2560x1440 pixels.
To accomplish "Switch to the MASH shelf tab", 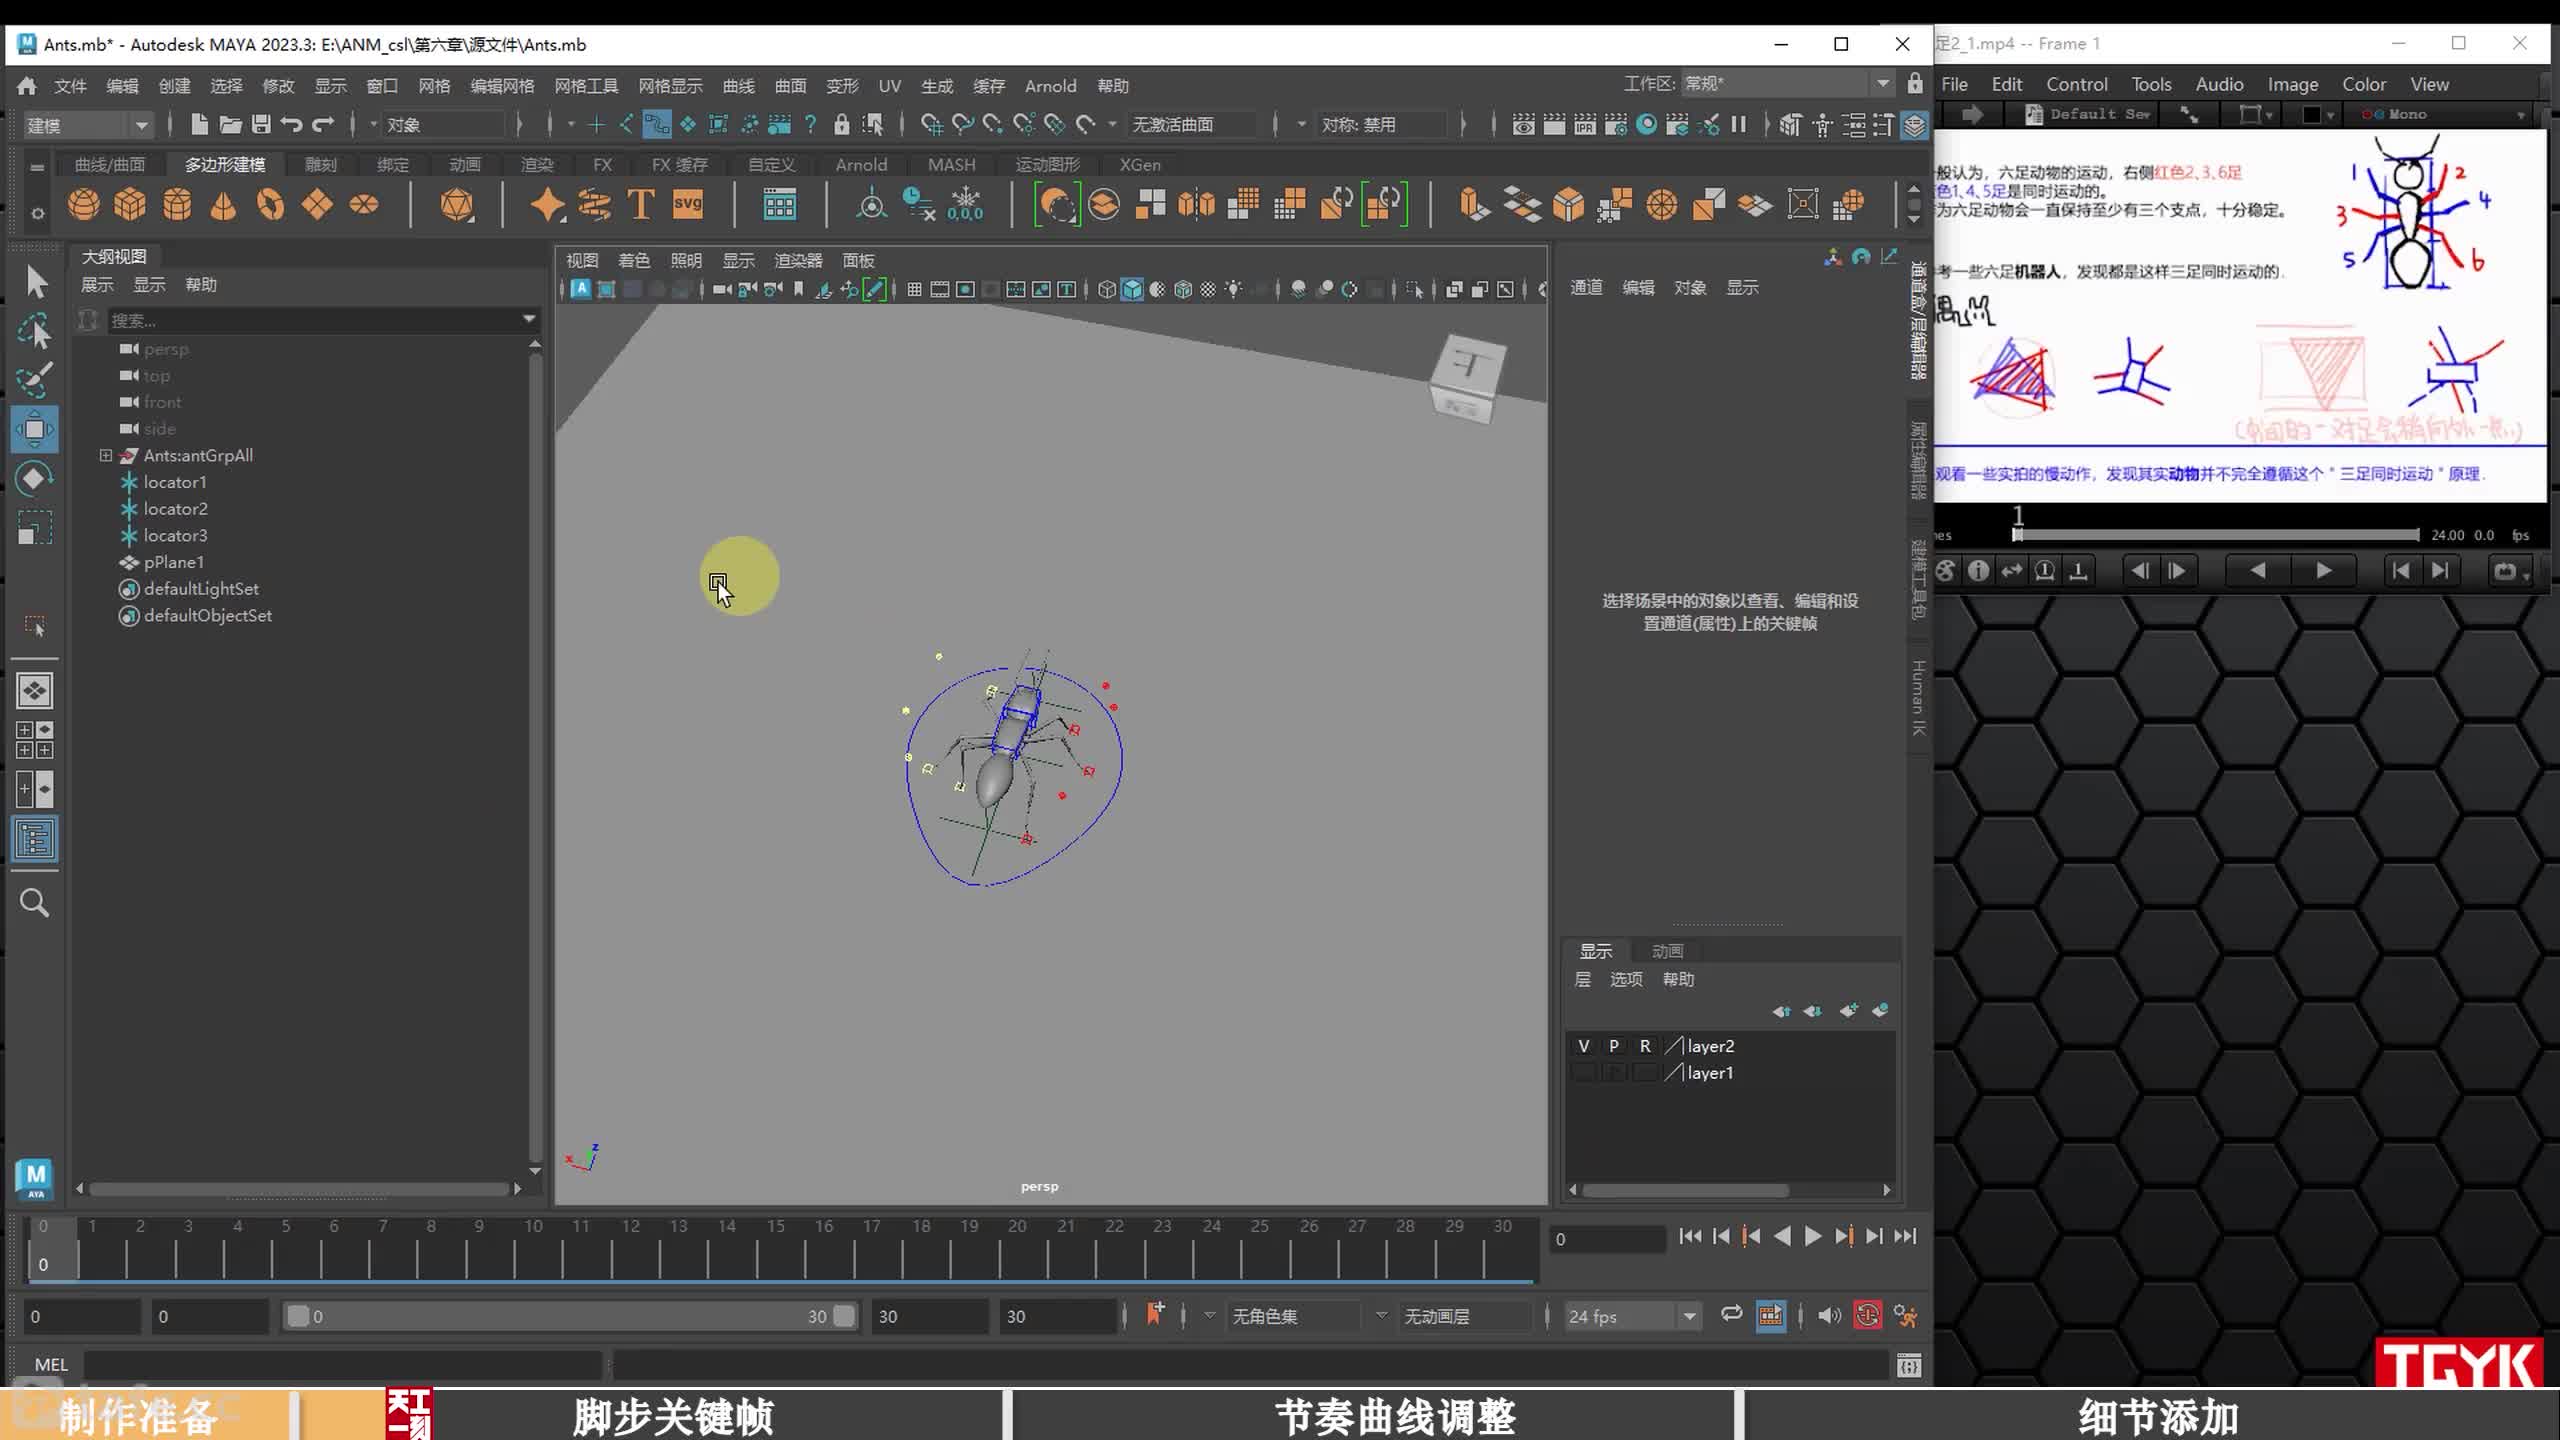I will coord(951,164).
